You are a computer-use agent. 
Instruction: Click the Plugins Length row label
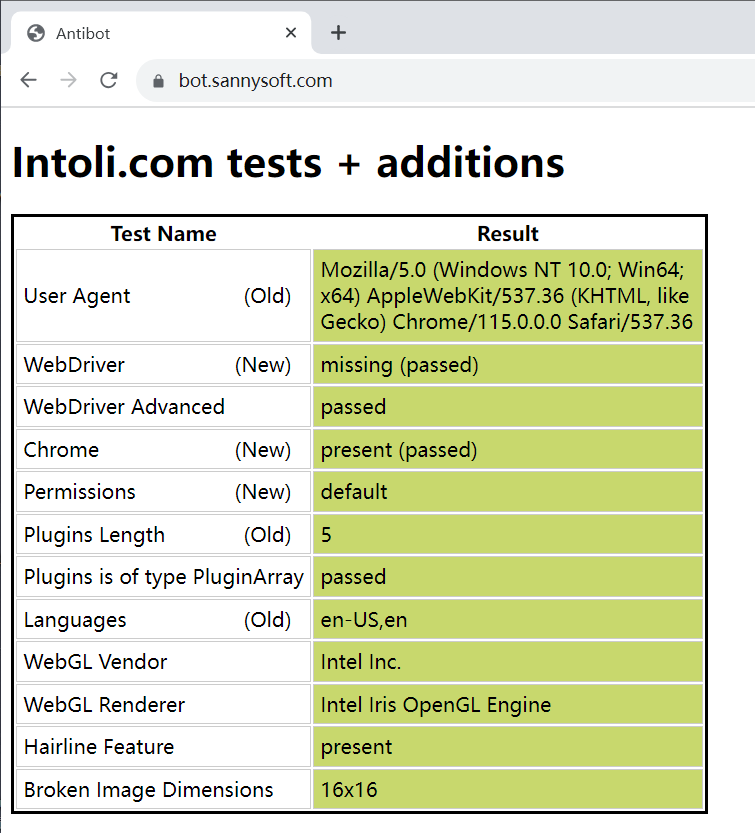(94, 535)
